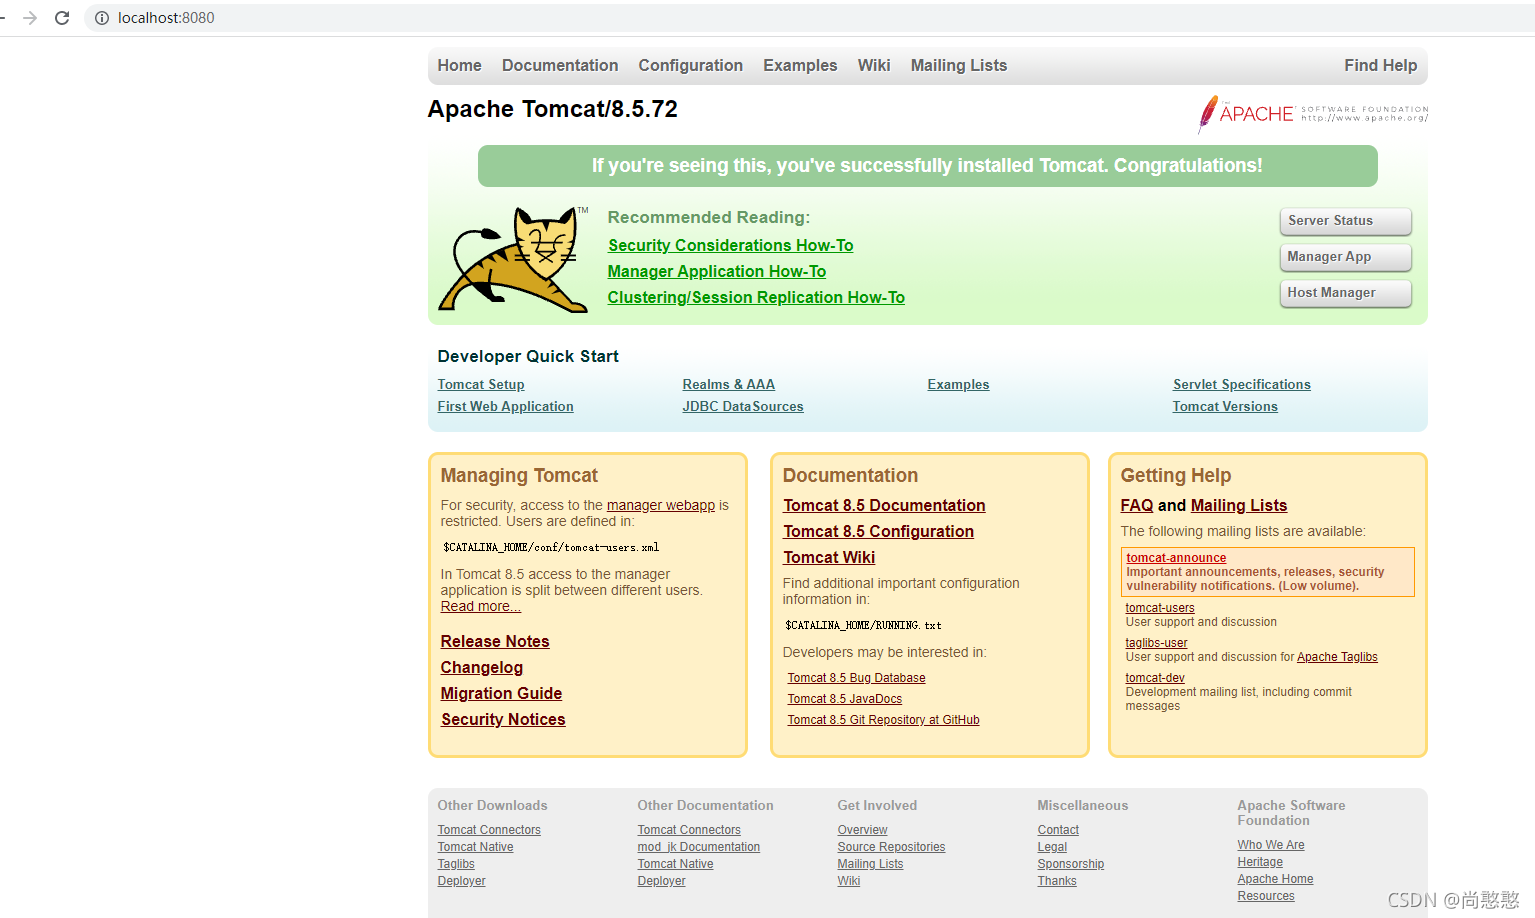Open taglibs-user mailing list link
The width and height of the screenshot is (1535, 918).
(x=1157, y=643)
